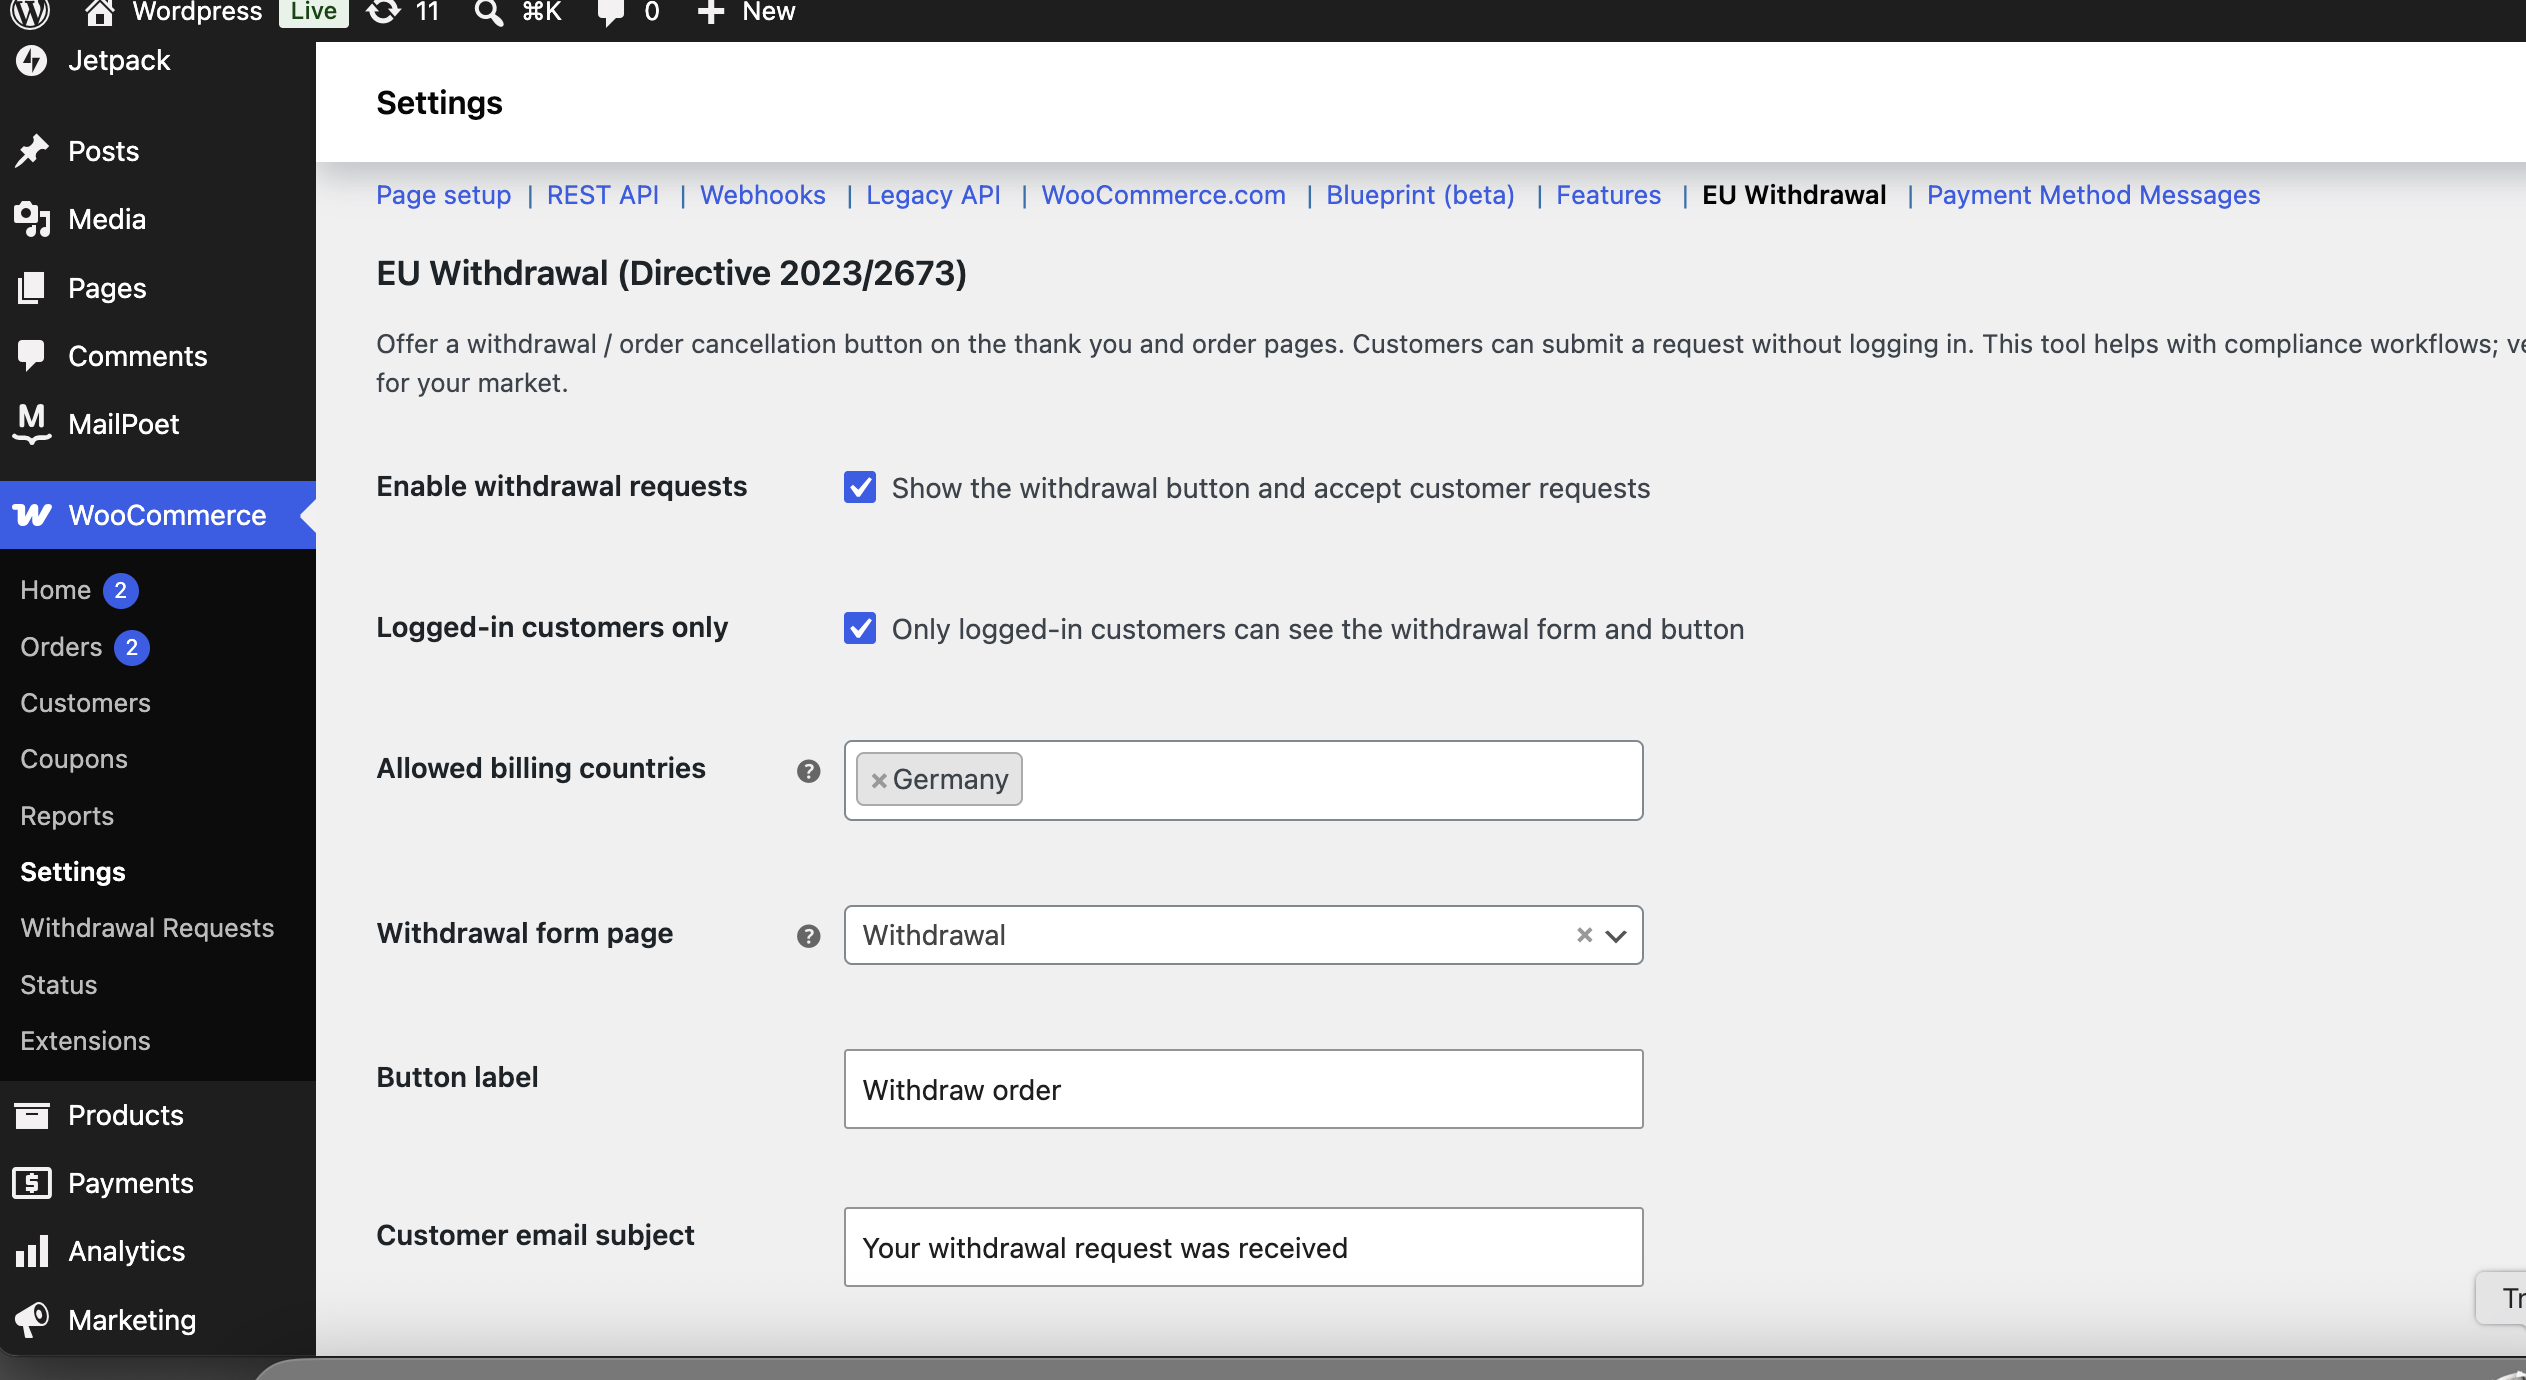Click the New content link in admin bar
2526x1380 pixels.
768,12
